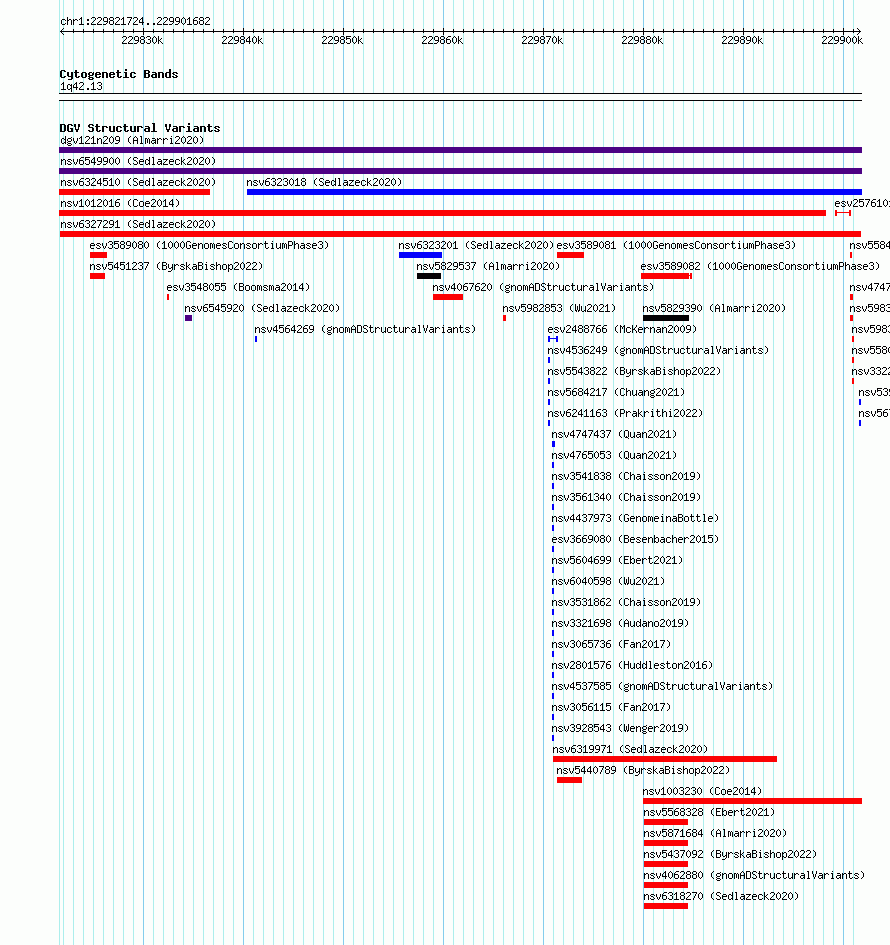Viewport: 890px width, 945px height.
Task: Click the DGV Structural Variants track title
Action: [140, 128]
